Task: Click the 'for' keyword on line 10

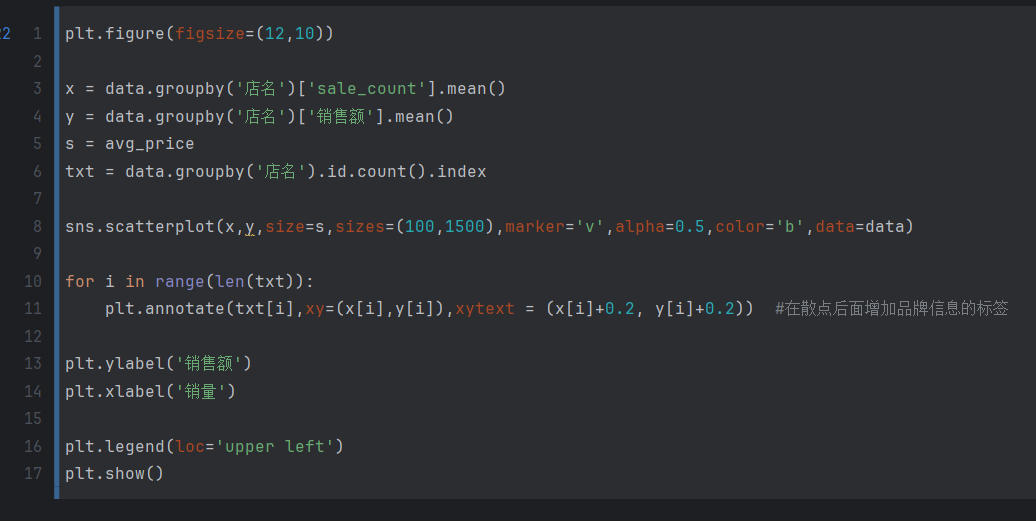Action: coord(79,281)
